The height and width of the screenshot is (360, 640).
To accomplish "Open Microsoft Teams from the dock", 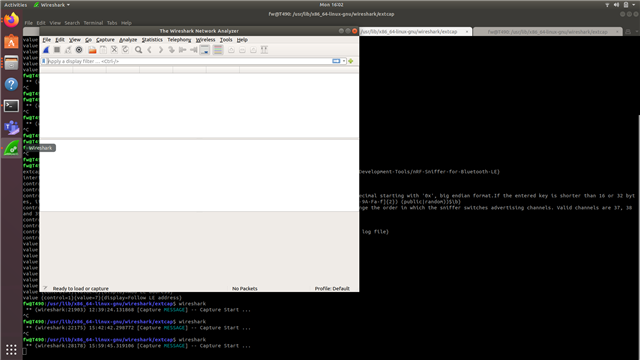I will (11, 127).
